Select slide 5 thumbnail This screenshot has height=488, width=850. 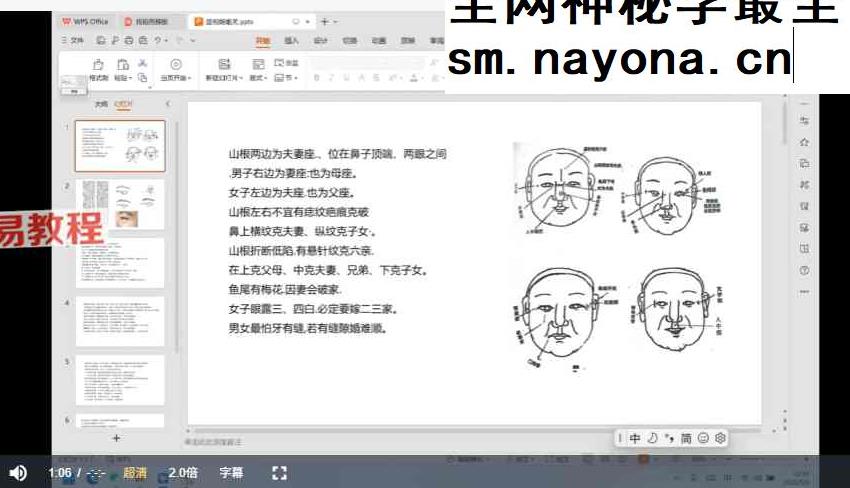point(120,380)
